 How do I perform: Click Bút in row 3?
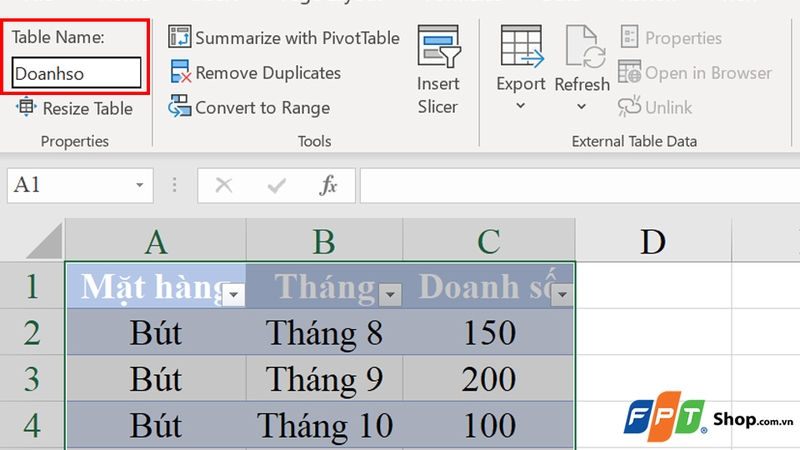[x=156, y=378]
